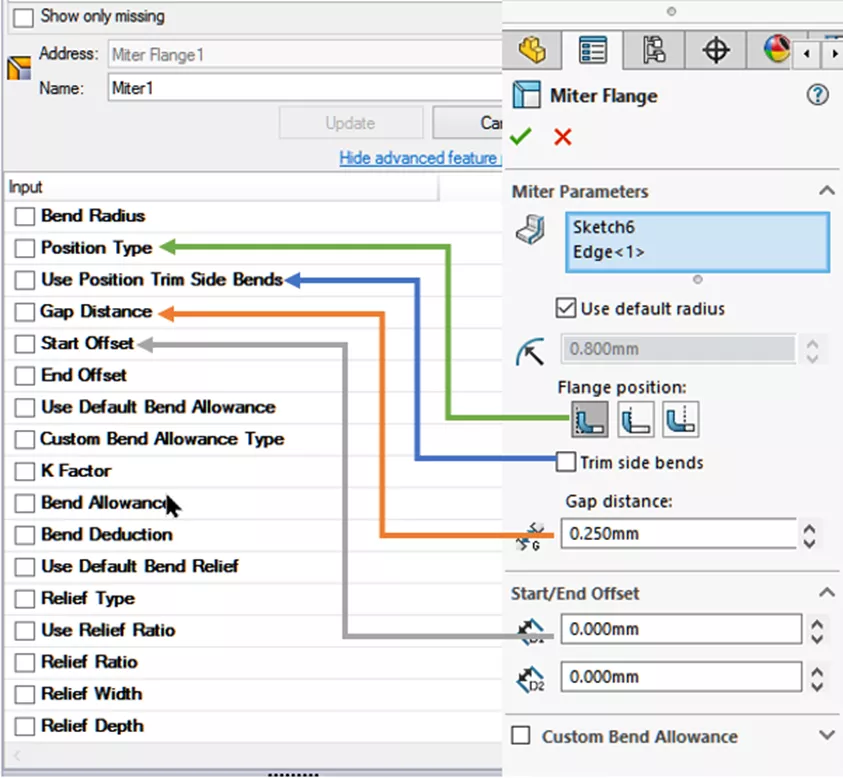Viewport: 843px width, 778px height.
Task: Click the green checkmark to accept Miter Flange
Action: [x=520, y=136]
